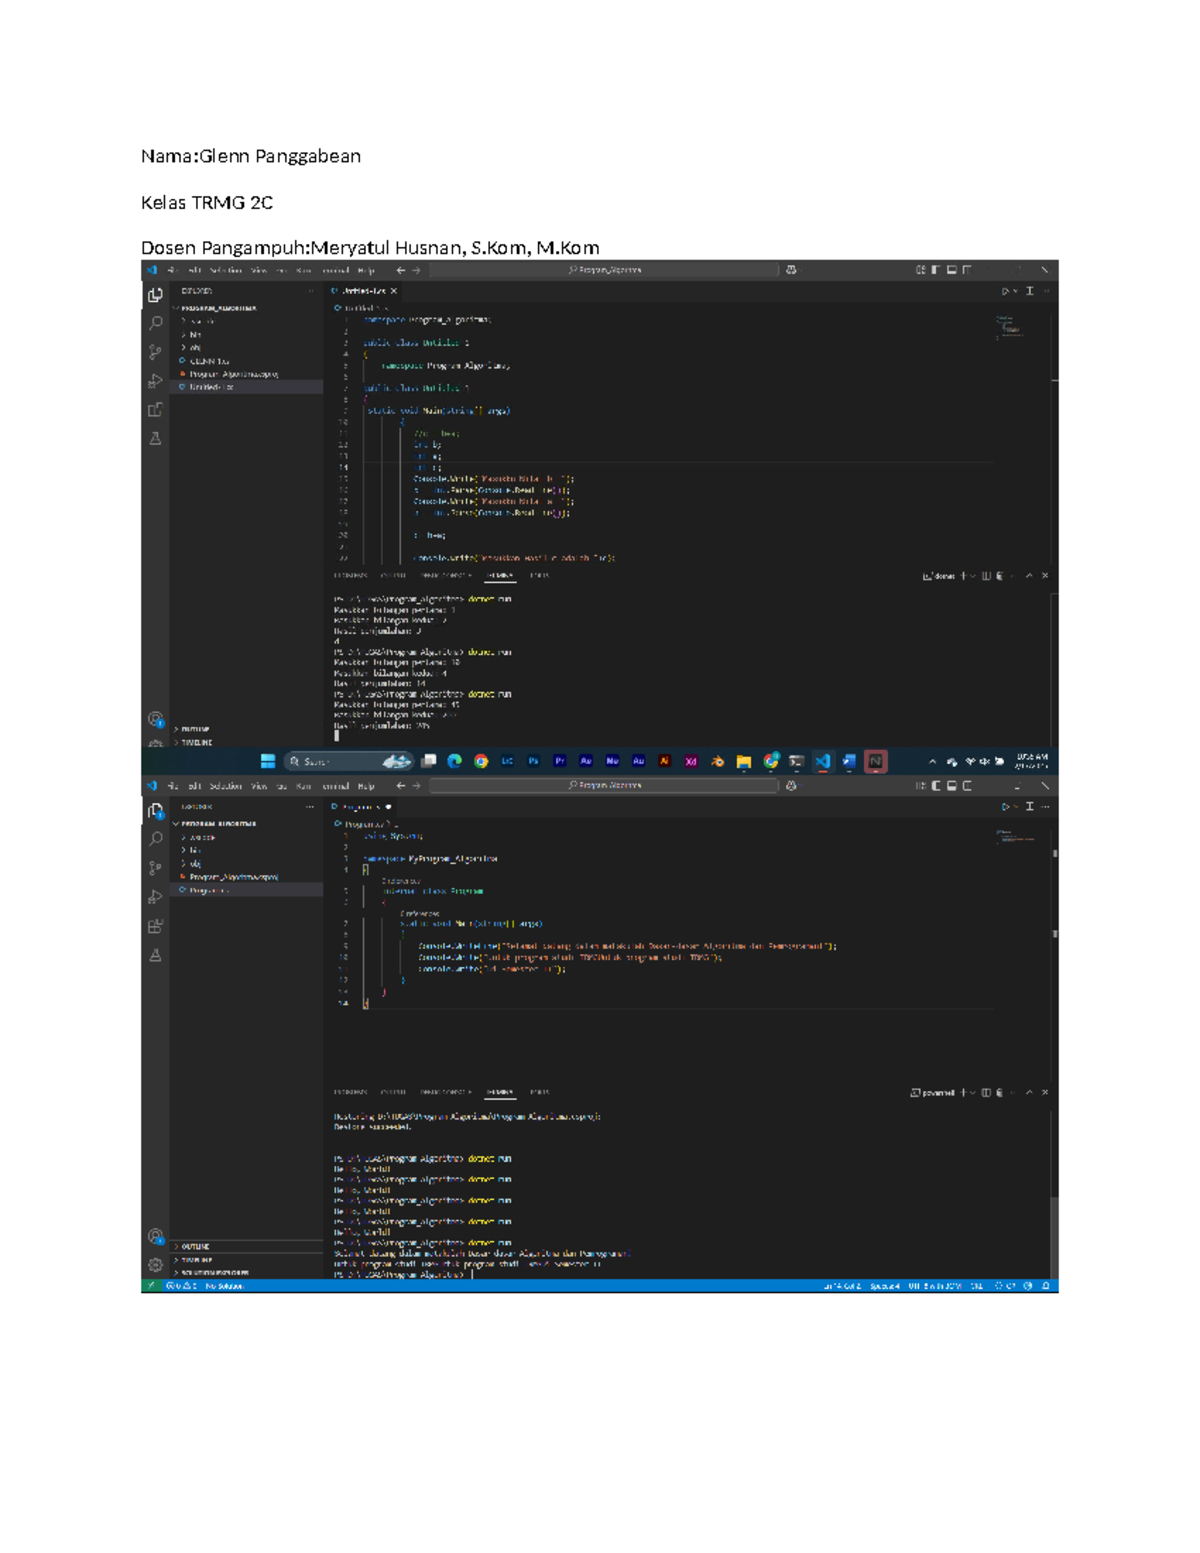Open Source Control in the Program.cs window

(x=155, y=868)
